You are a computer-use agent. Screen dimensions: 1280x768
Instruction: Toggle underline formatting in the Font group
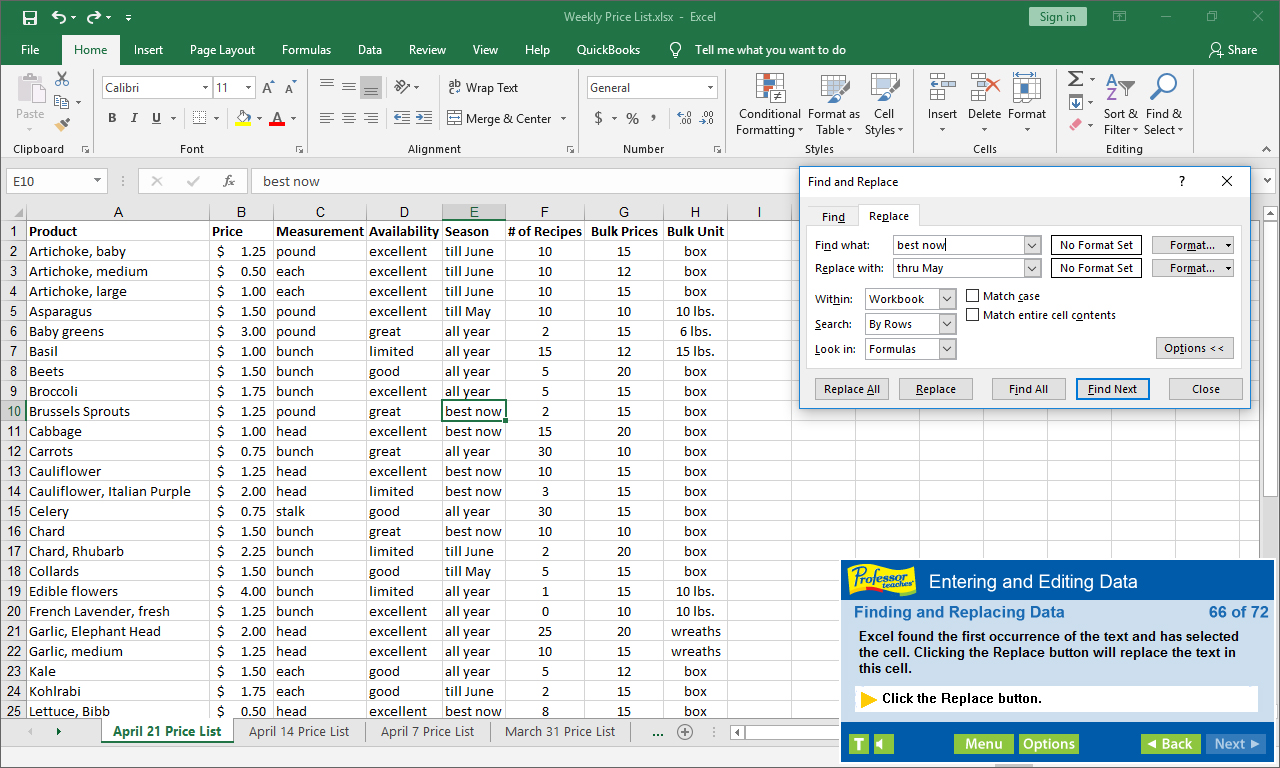tap(156, 118)
